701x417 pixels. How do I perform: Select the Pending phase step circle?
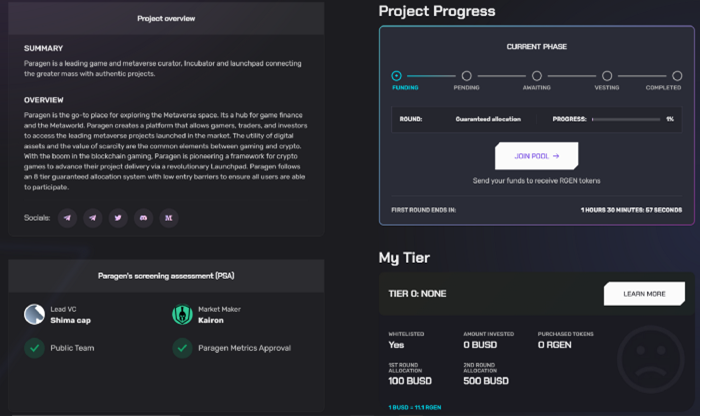(466, 76)
